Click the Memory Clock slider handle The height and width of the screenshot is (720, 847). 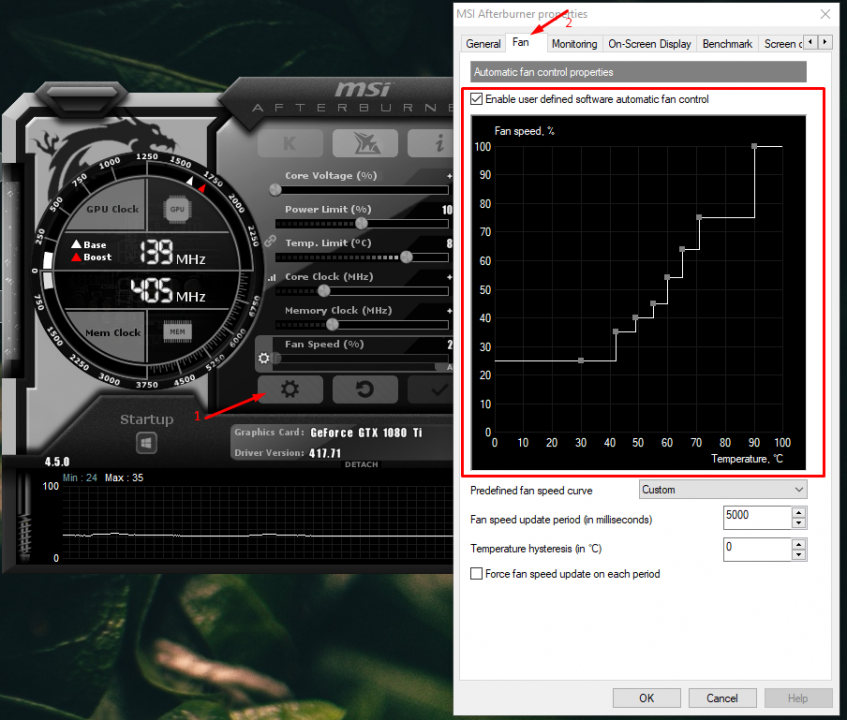point(332,324)
